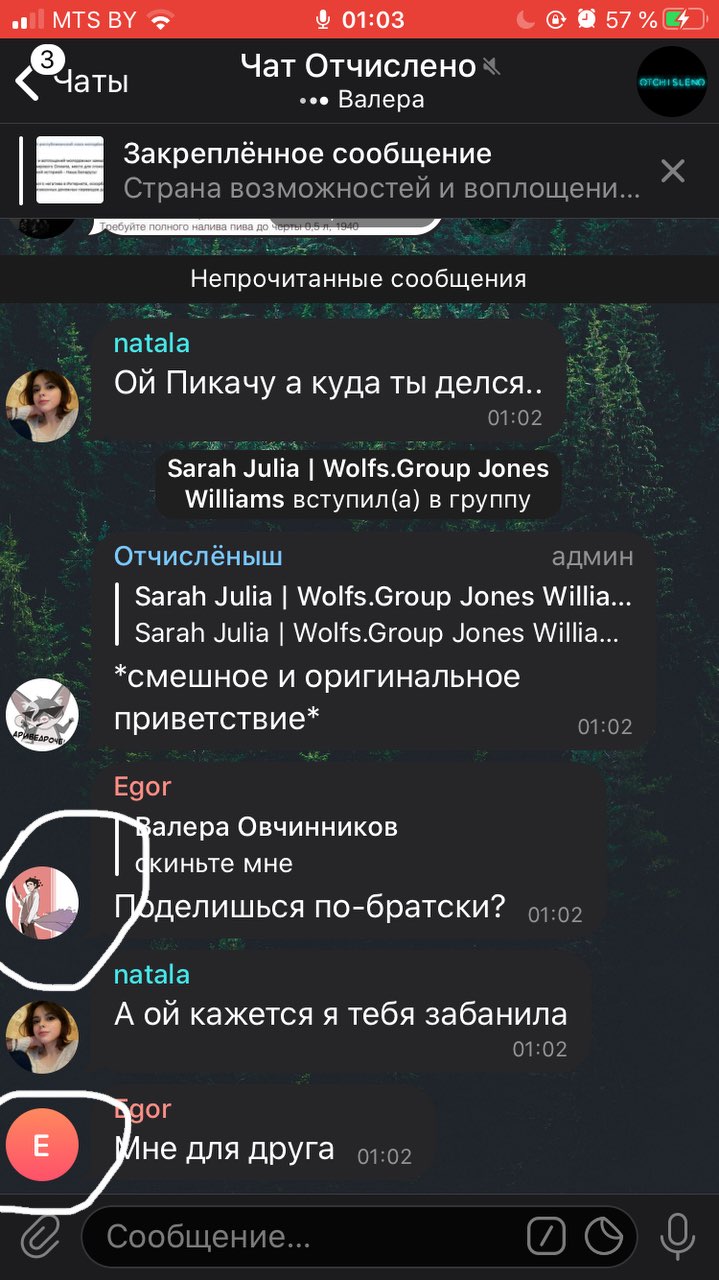Tap the paperclip attachment icon
719x1280 pixels.
click(x=40, y=1238)
